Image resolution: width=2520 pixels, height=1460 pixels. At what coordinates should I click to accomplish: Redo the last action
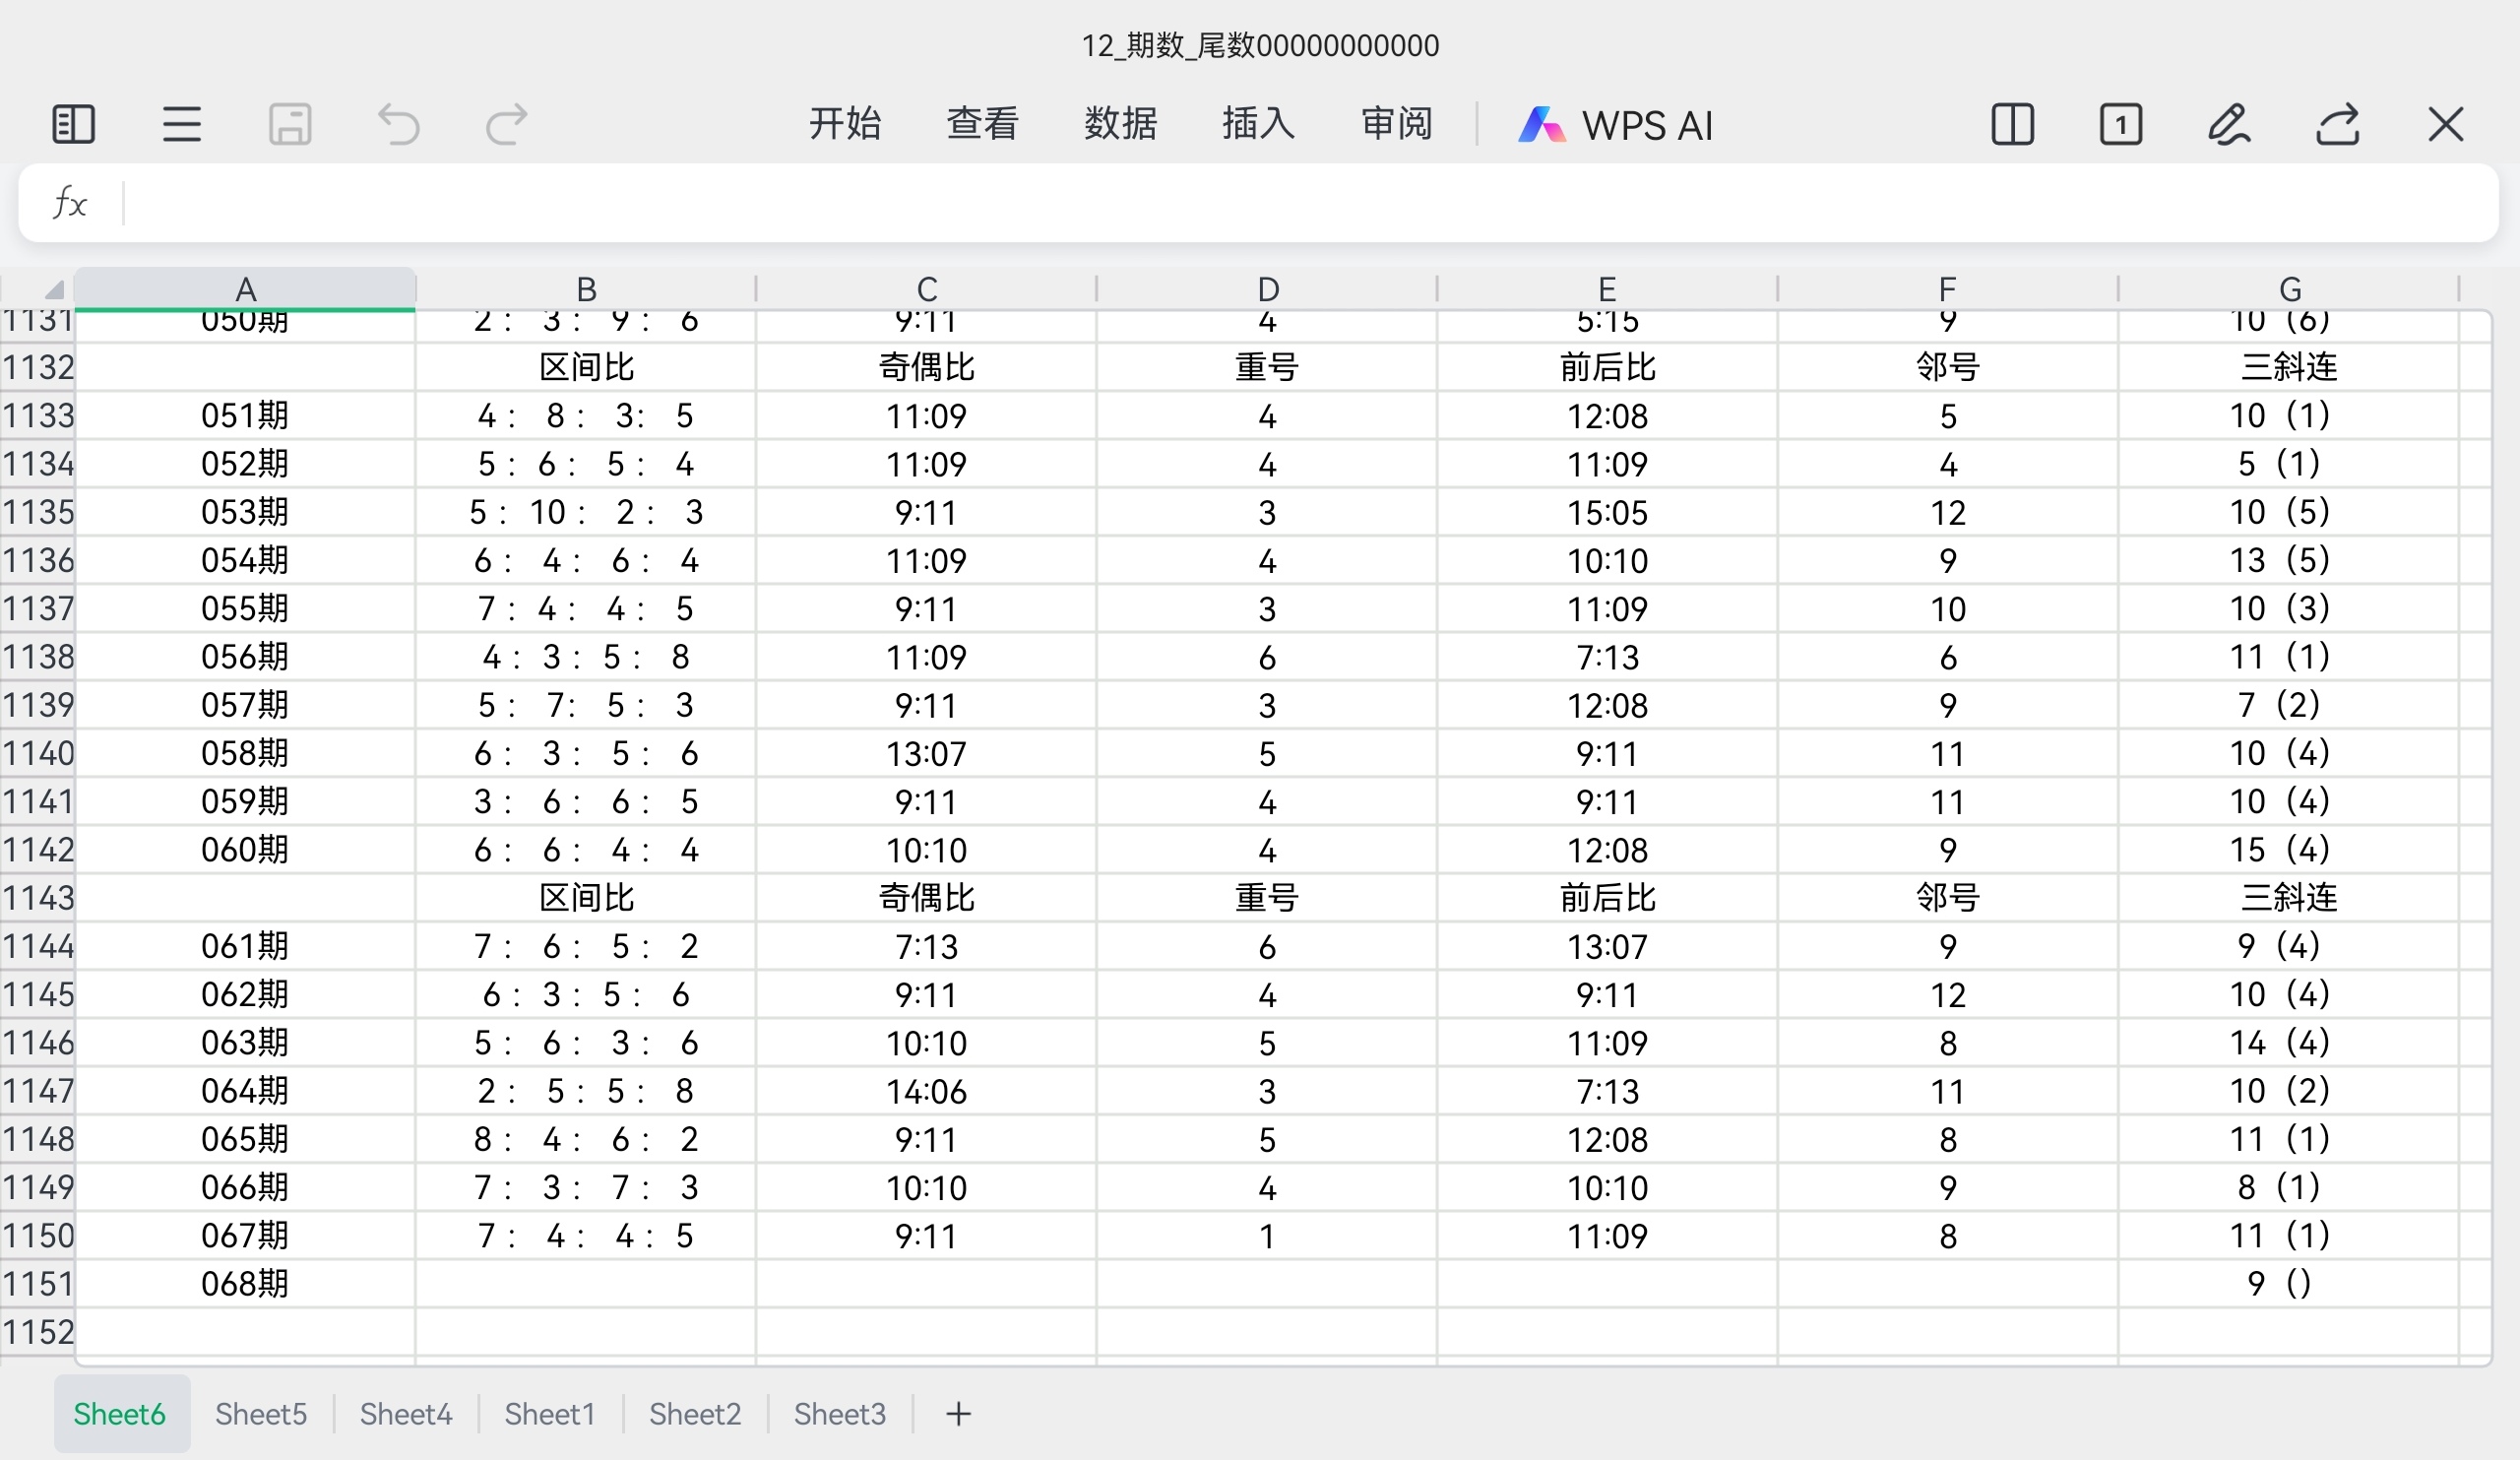[x=506, y=125]
